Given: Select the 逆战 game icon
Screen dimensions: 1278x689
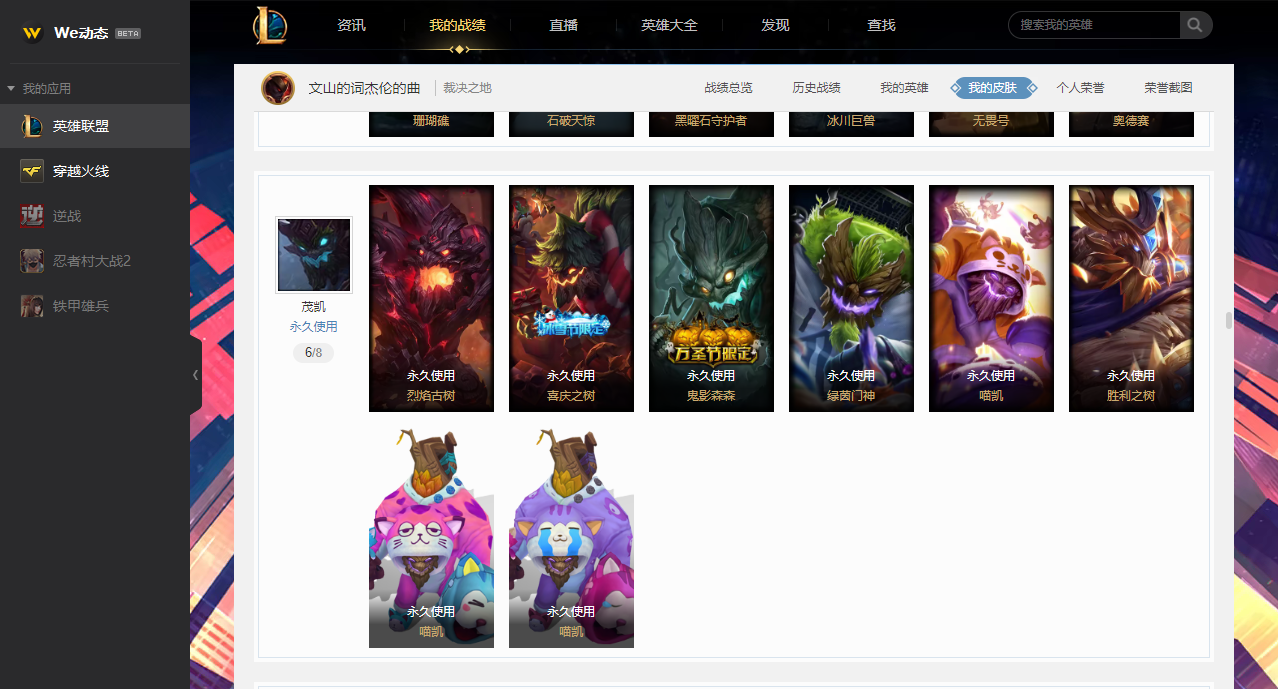Looking at the screenshot, I should tap(32, 216).
